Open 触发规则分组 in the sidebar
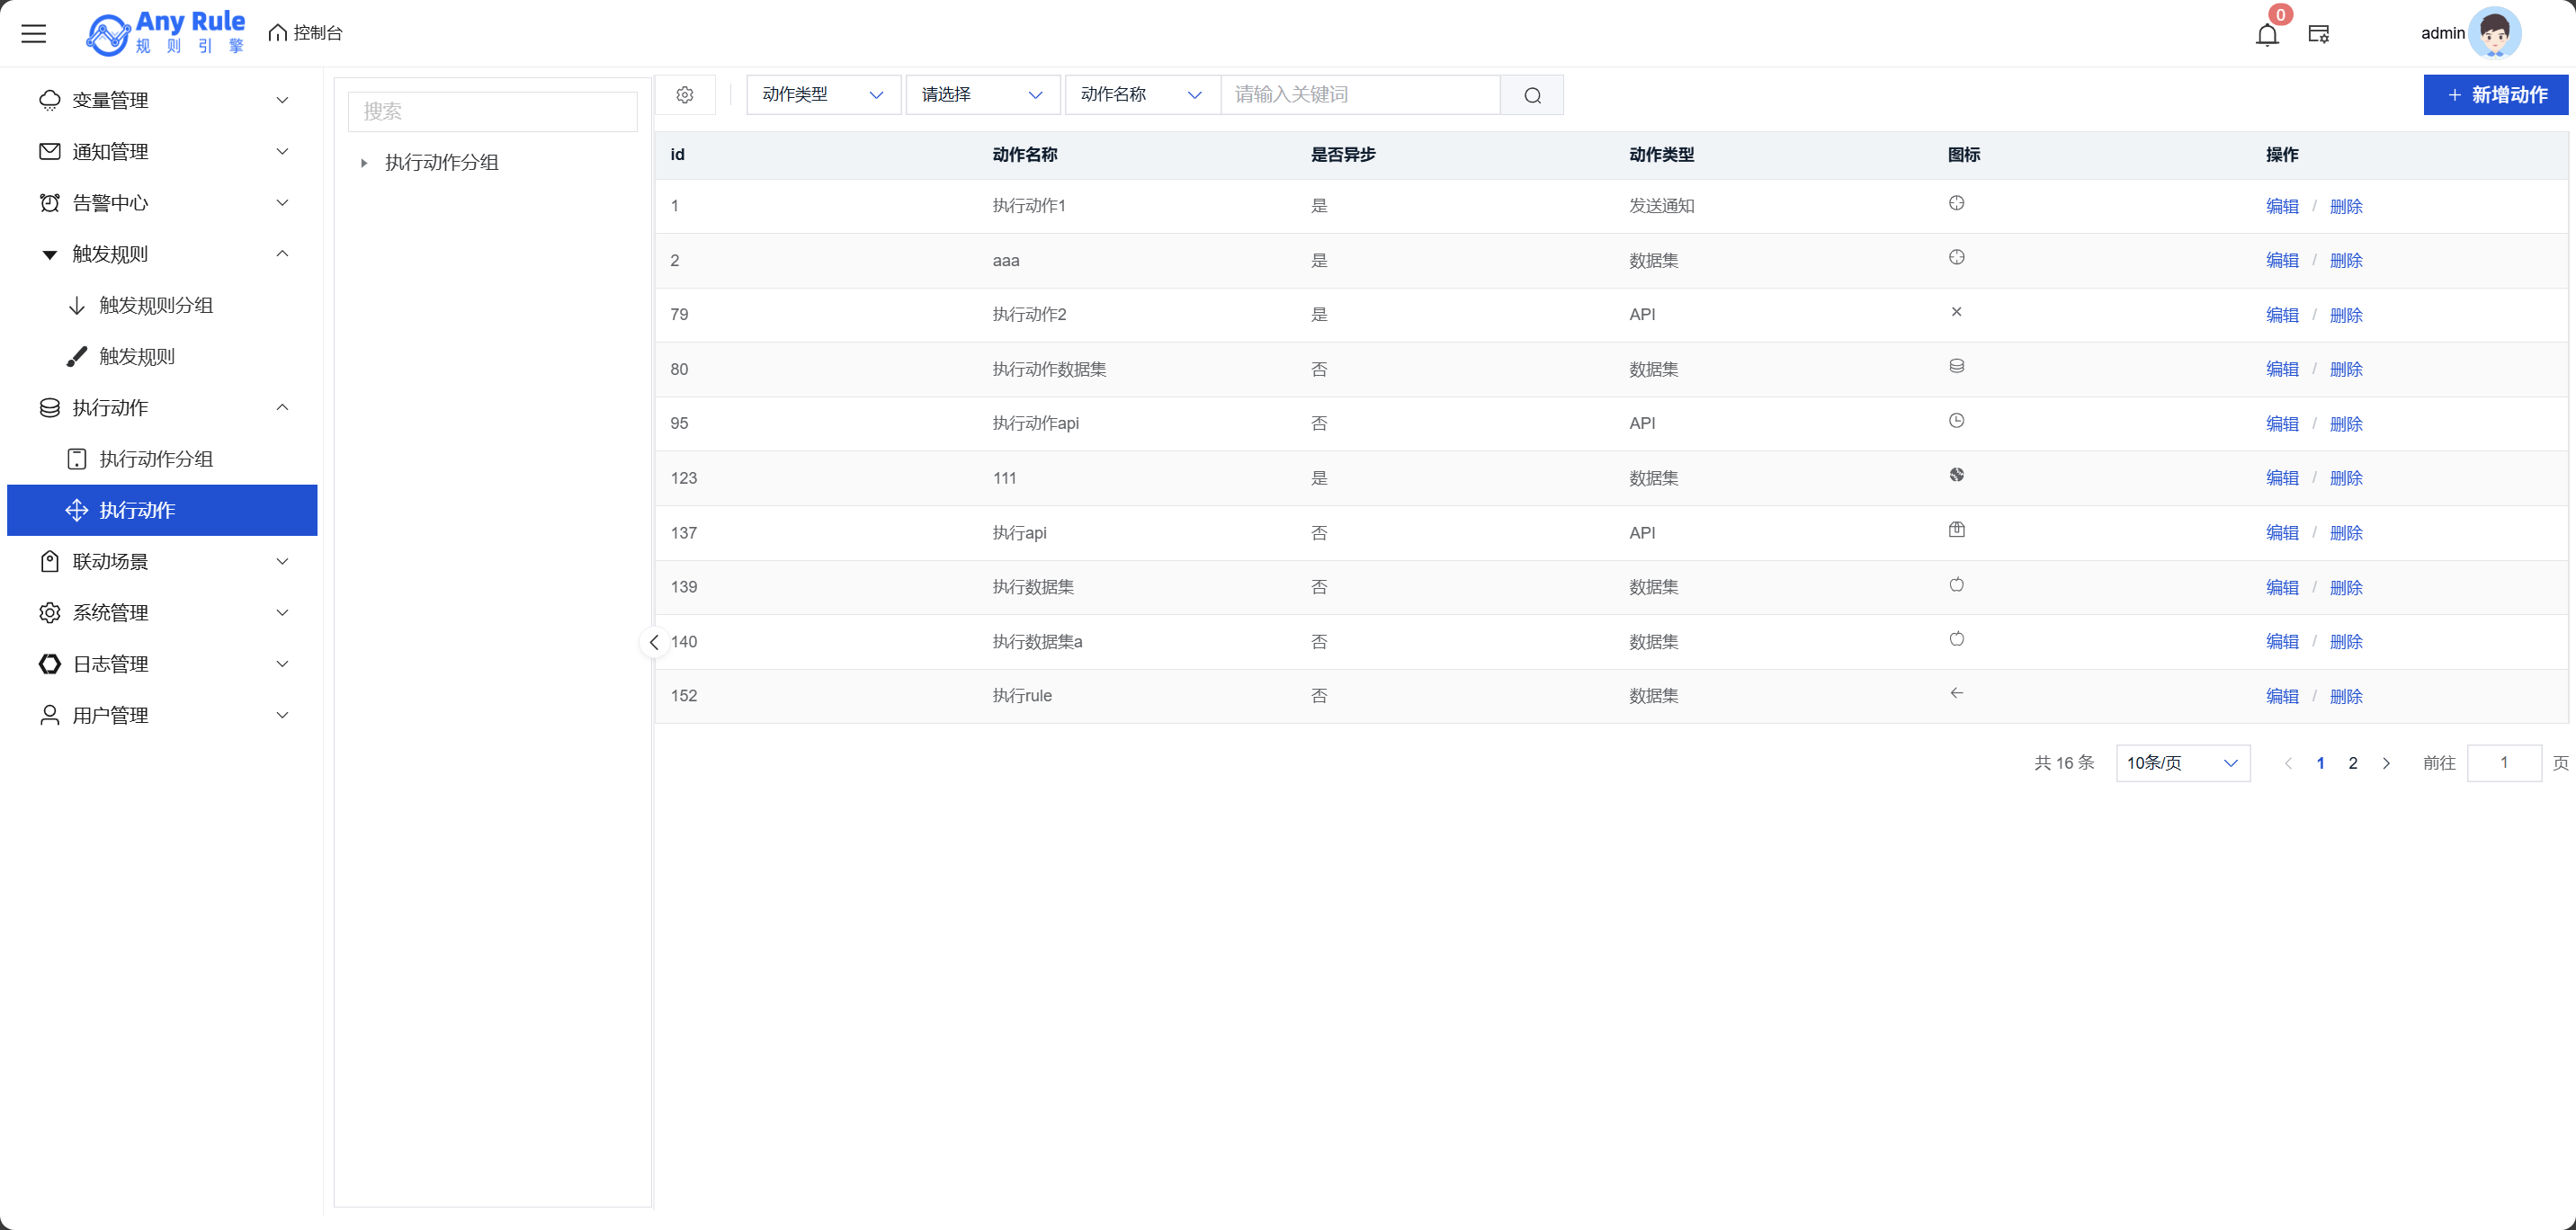Viewport: 2576px width, 1230px height. tap(156, 305)
